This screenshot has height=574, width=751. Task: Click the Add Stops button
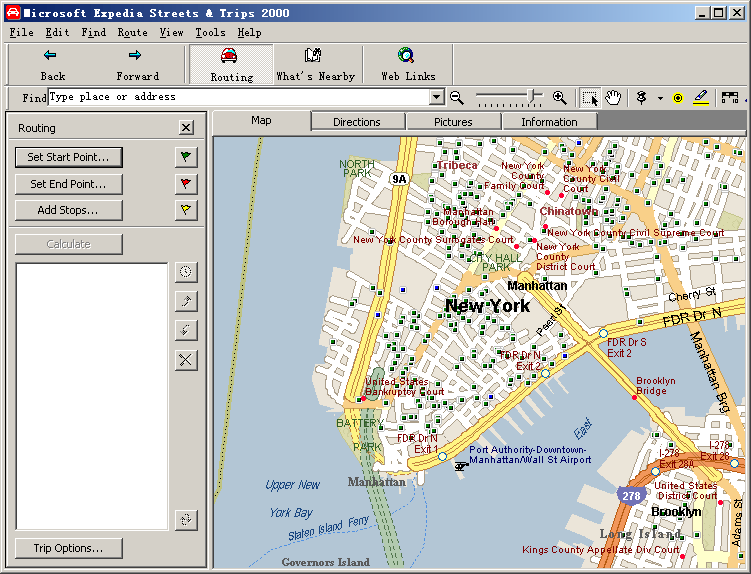point(68,210)
